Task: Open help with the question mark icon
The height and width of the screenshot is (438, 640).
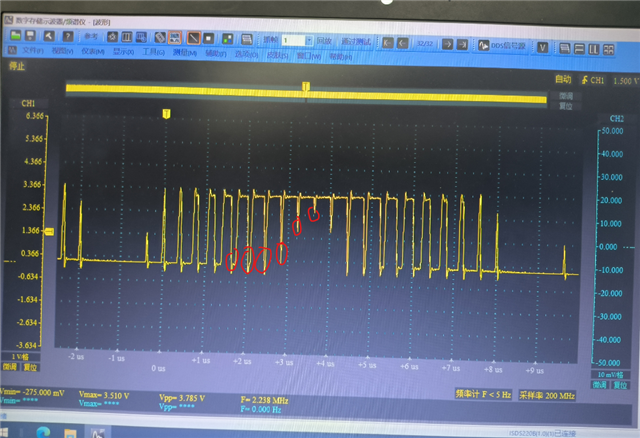Action: click(x=68, y=36)
